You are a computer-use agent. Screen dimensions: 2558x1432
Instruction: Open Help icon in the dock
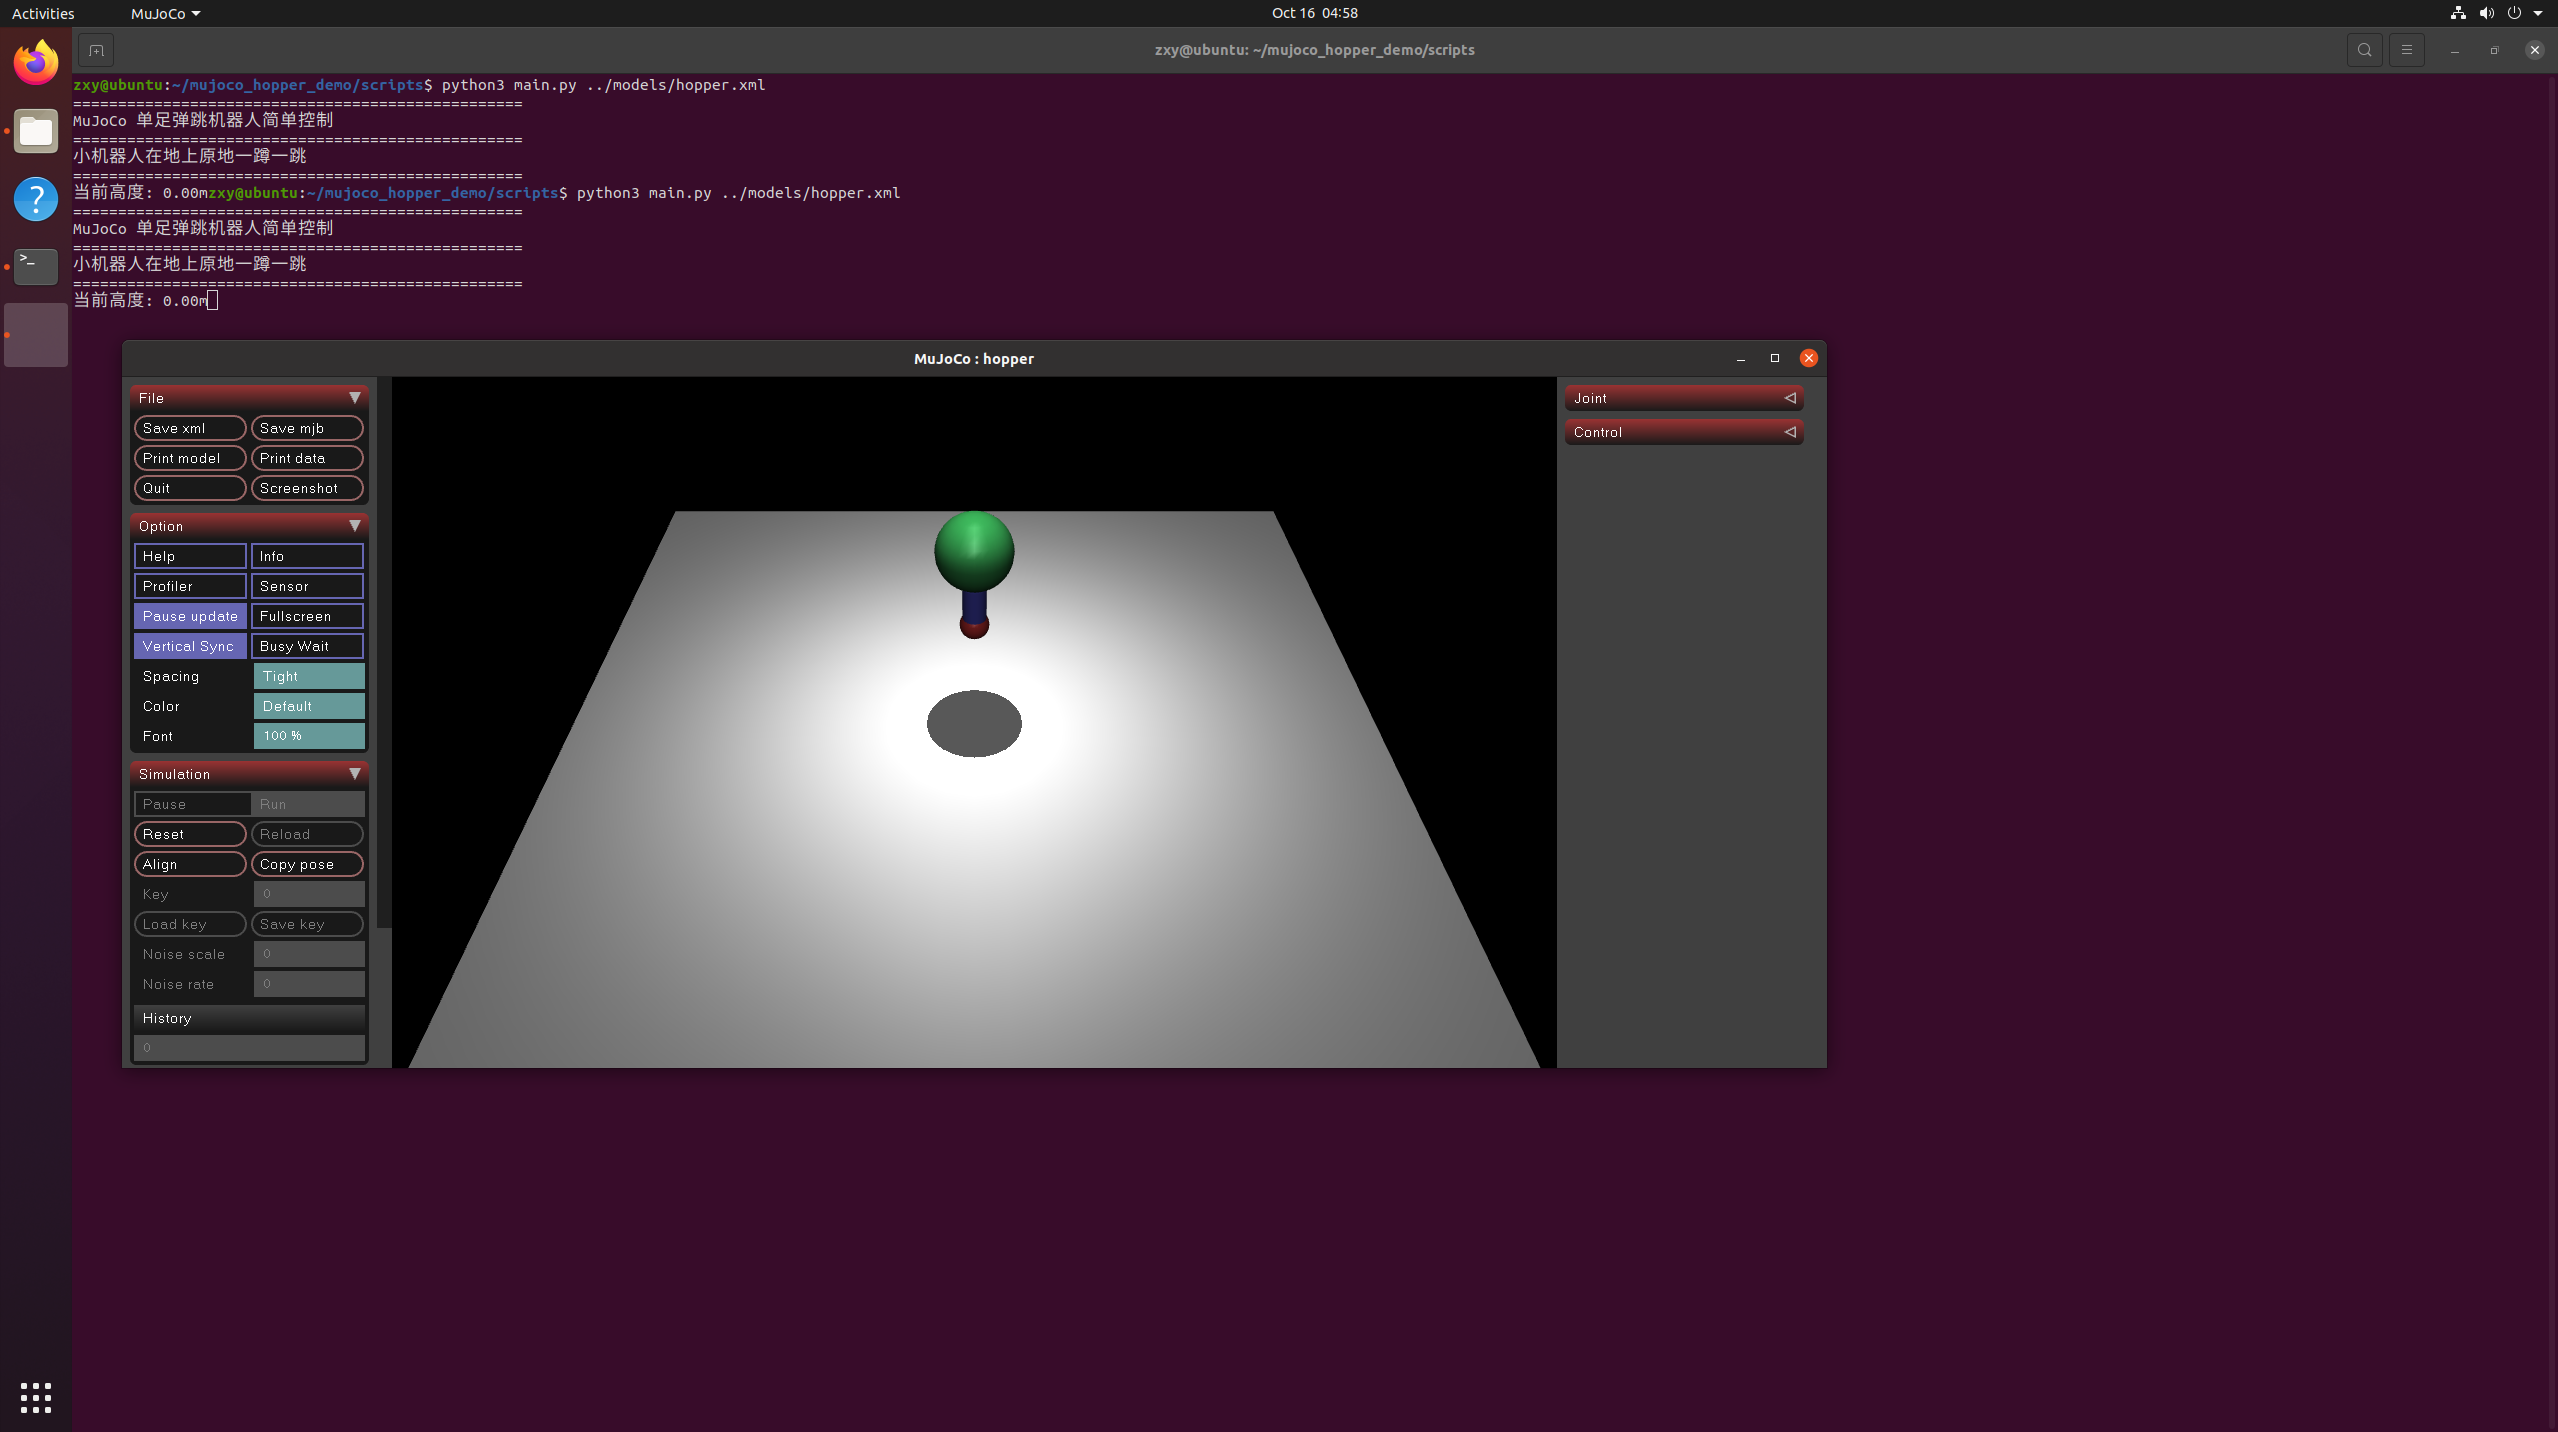coord(36,199)
